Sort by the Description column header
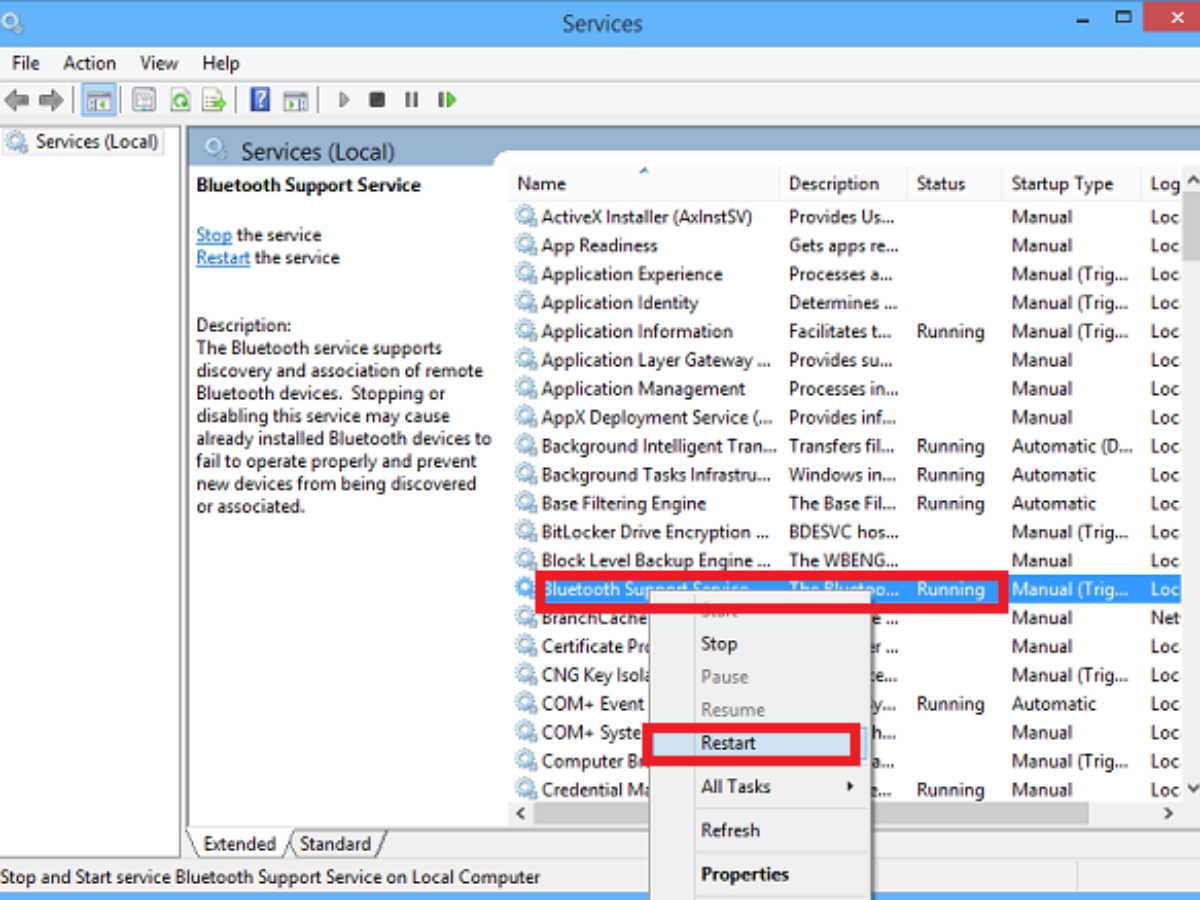Screen dimensions: 1200x900 coord(843,184)
